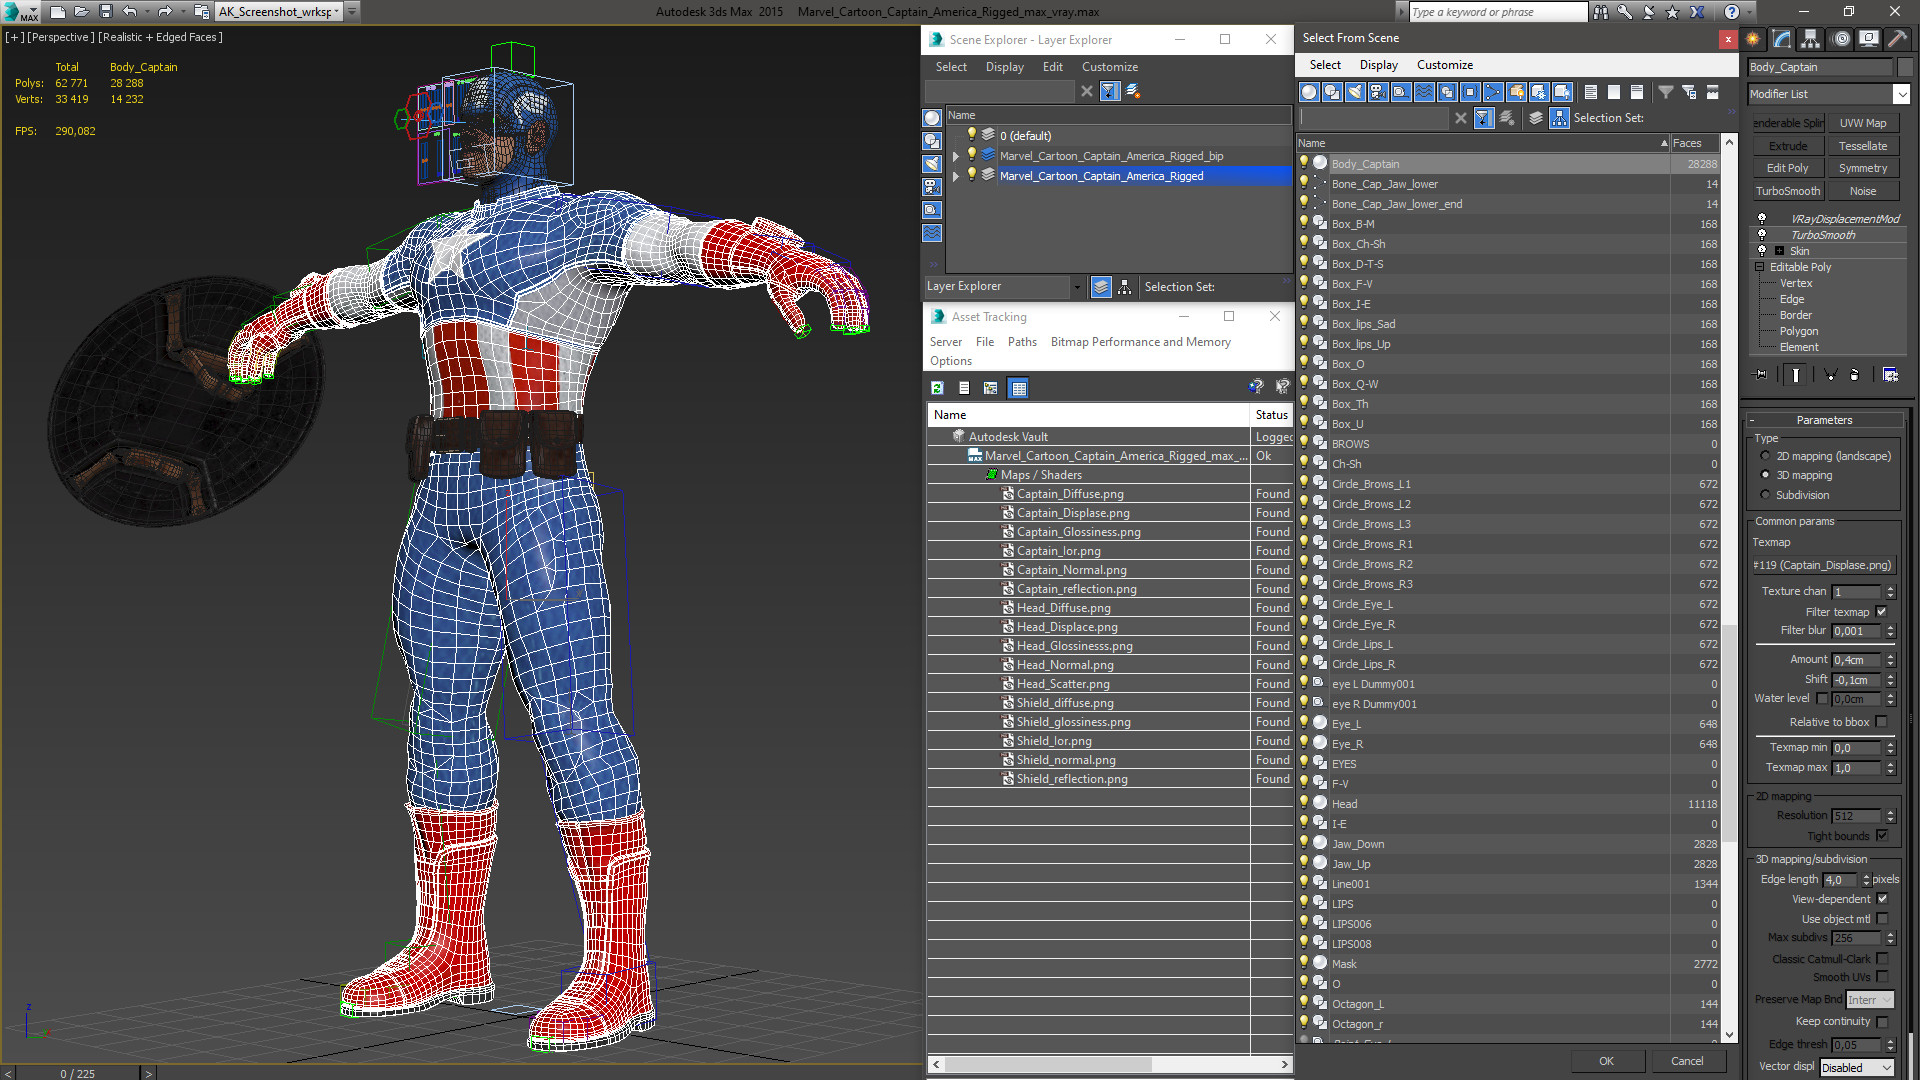The width and height of the screenshot is (1920, 1080).
Task: Toggle Display Geometry filter in Select From Scene
Action: tap(1309, 92)
